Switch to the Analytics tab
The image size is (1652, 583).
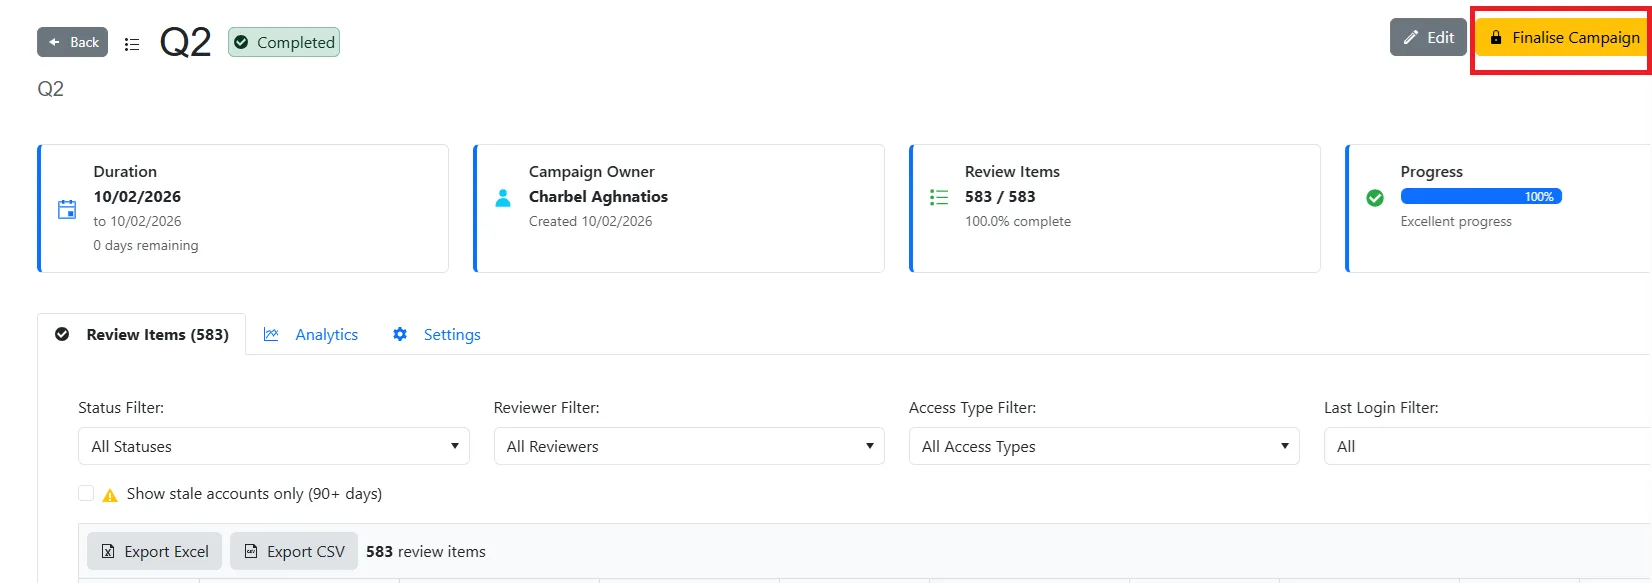coord(326,335)
